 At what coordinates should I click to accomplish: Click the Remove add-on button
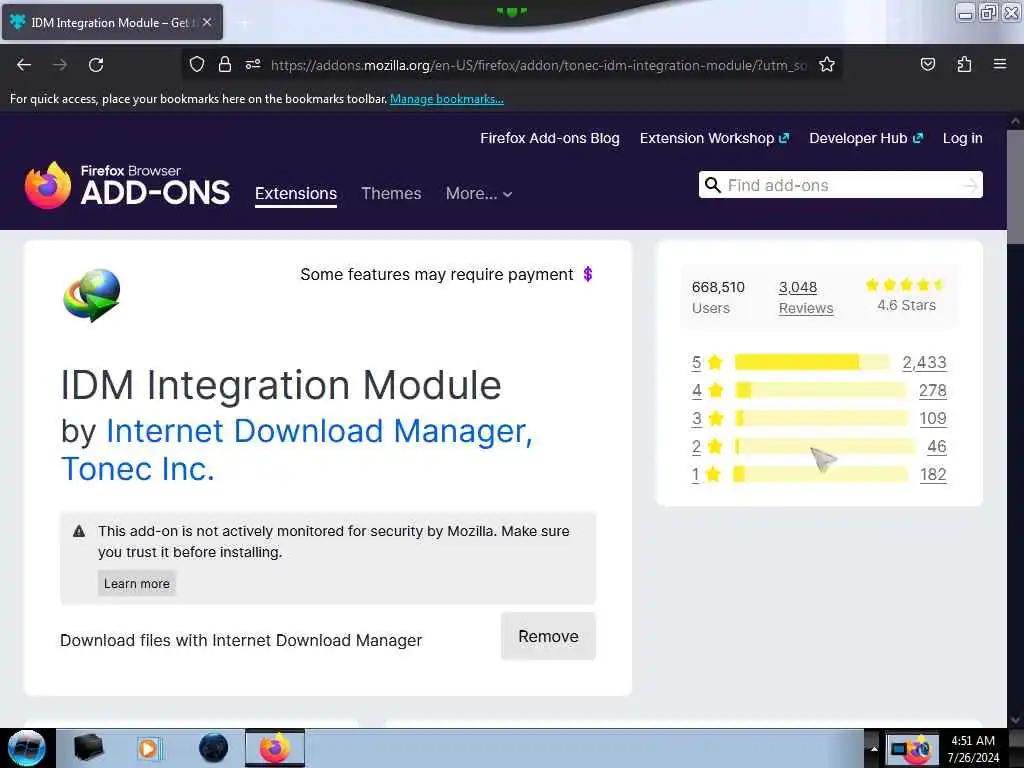point(548,636)
